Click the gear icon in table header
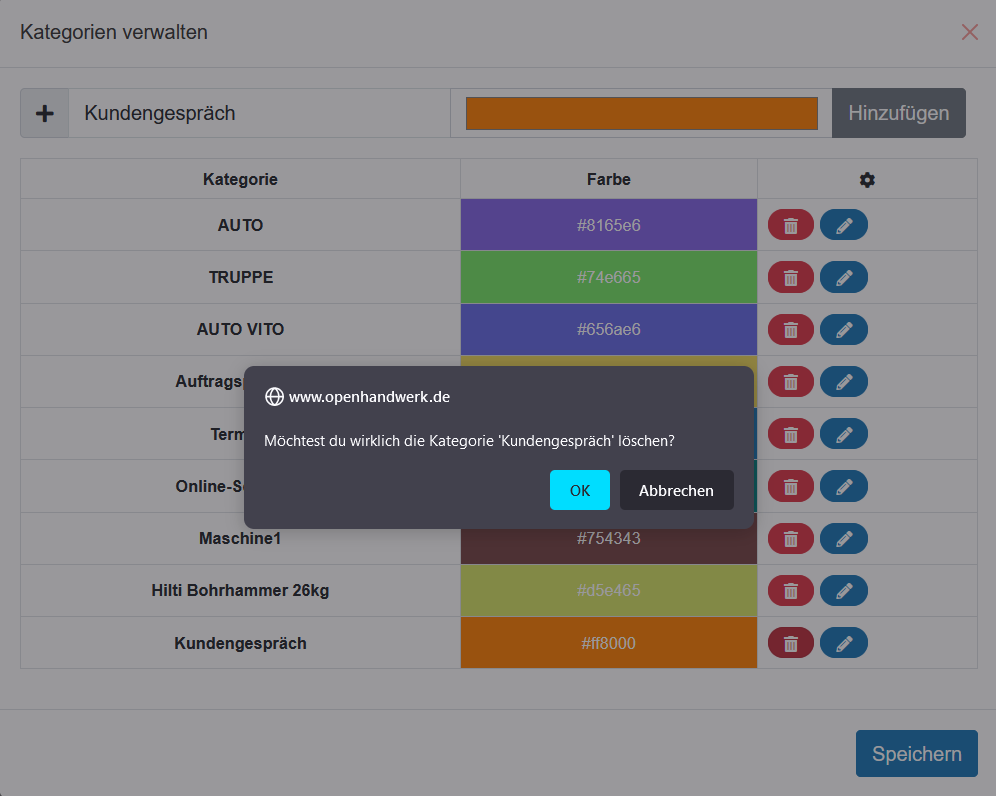996x796 pixels. point(867,180)
